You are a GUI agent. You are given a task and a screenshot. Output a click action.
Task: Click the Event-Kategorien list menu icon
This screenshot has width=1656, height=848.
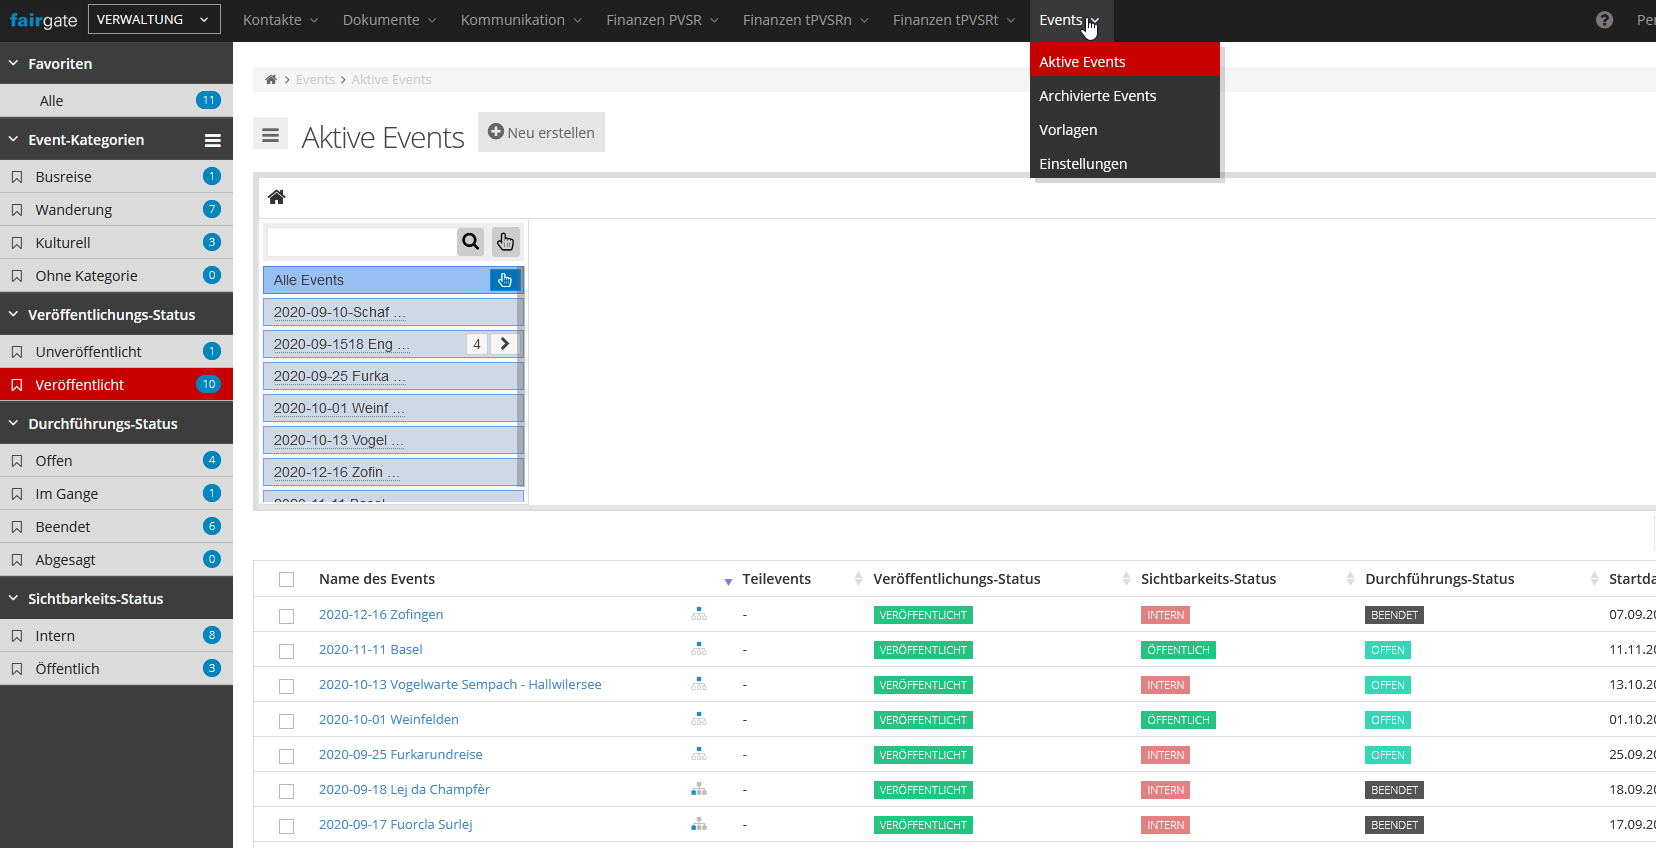[213, 140]
